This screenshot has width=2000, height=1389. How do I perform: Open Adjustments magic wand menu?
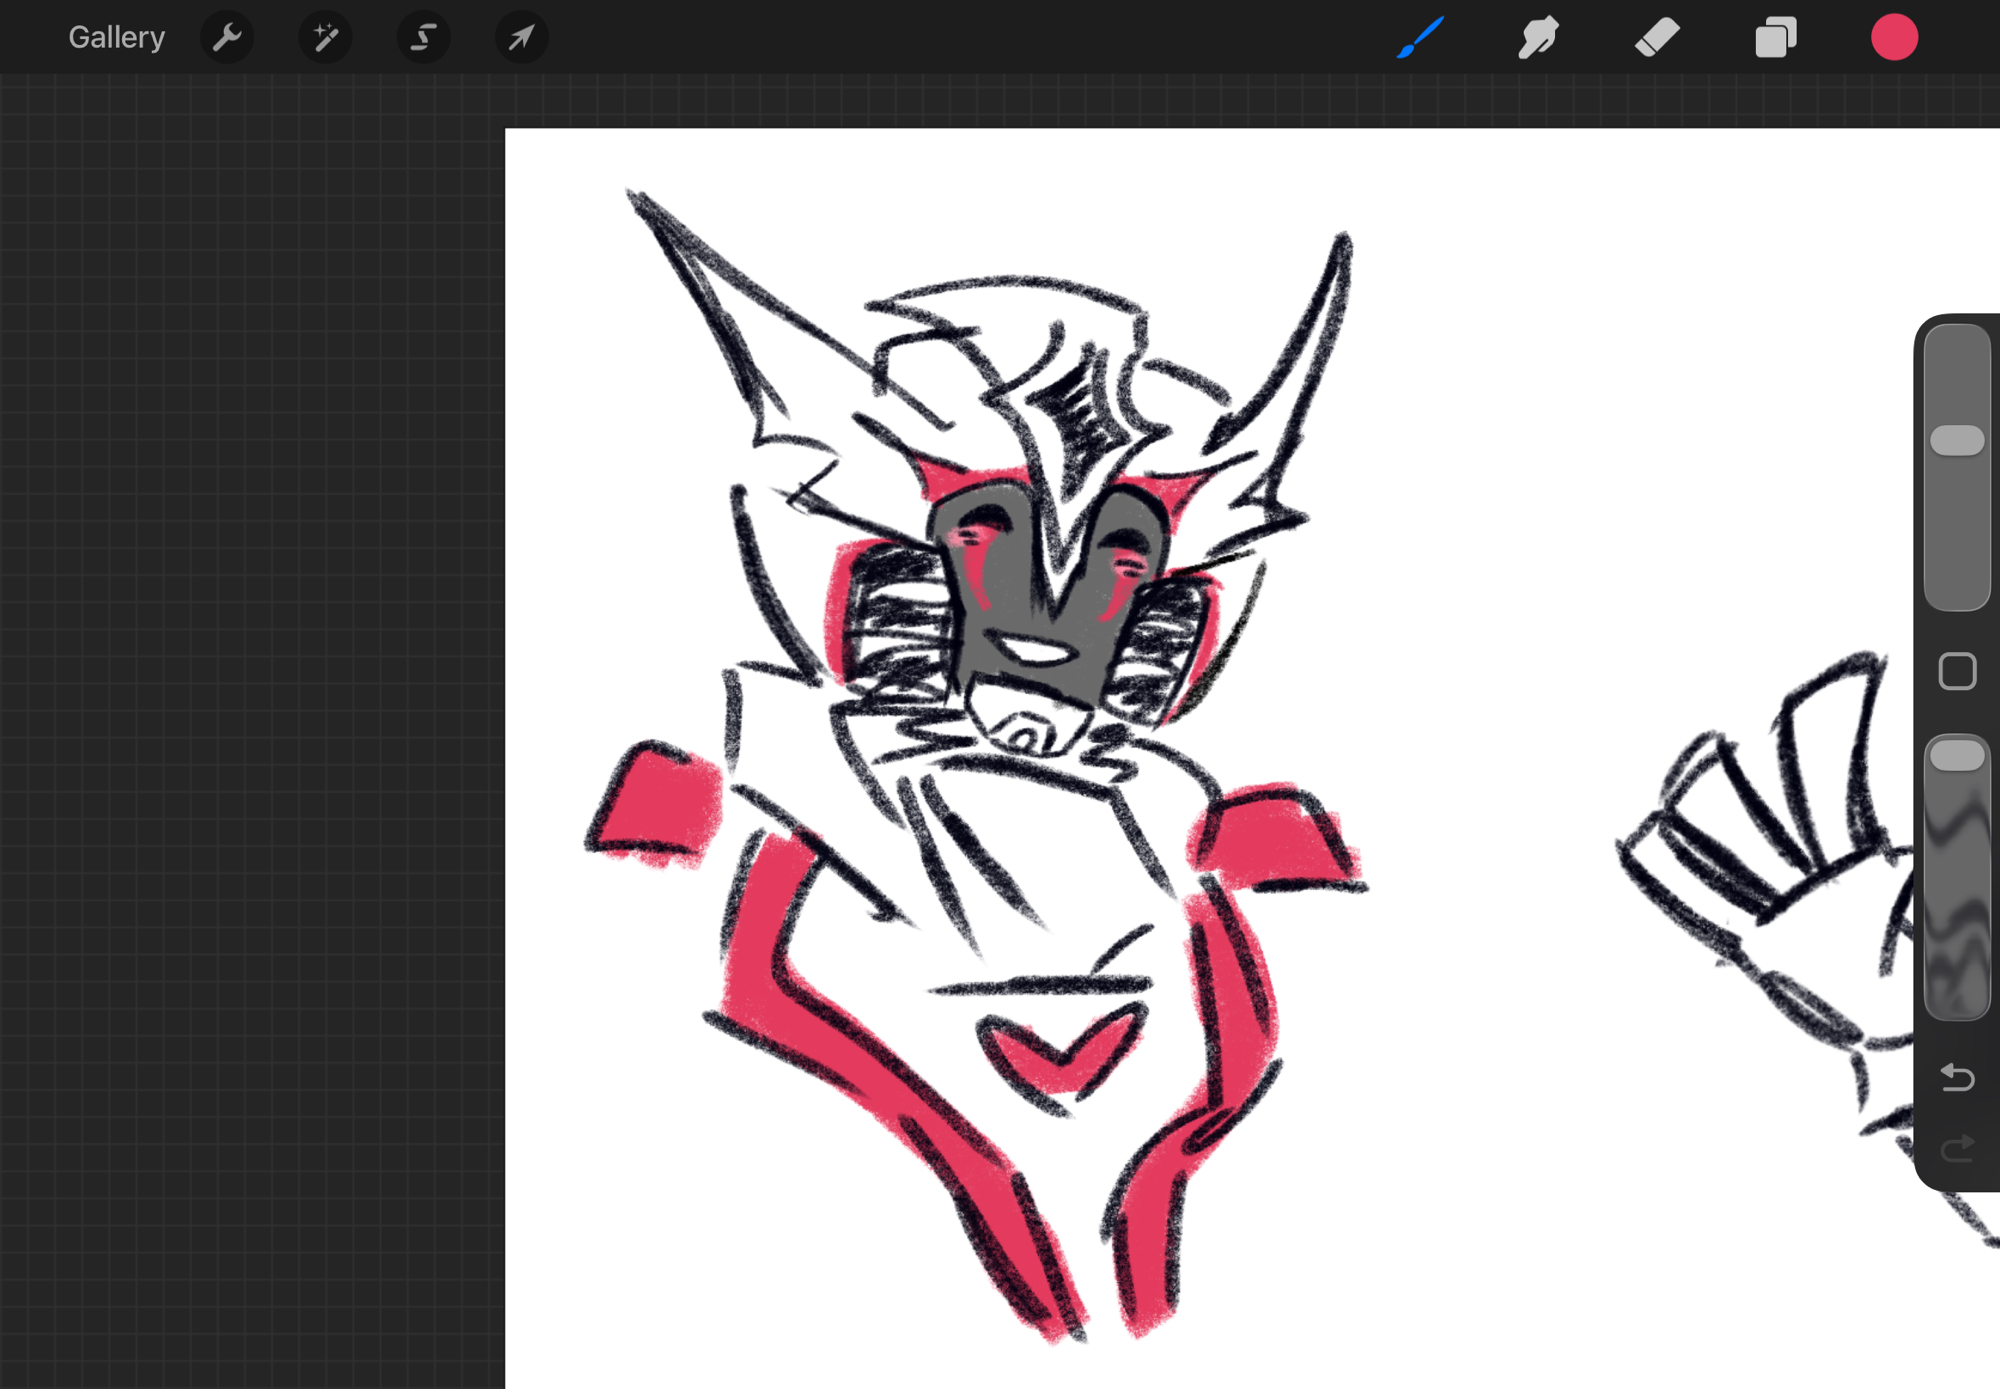(325, 38)
